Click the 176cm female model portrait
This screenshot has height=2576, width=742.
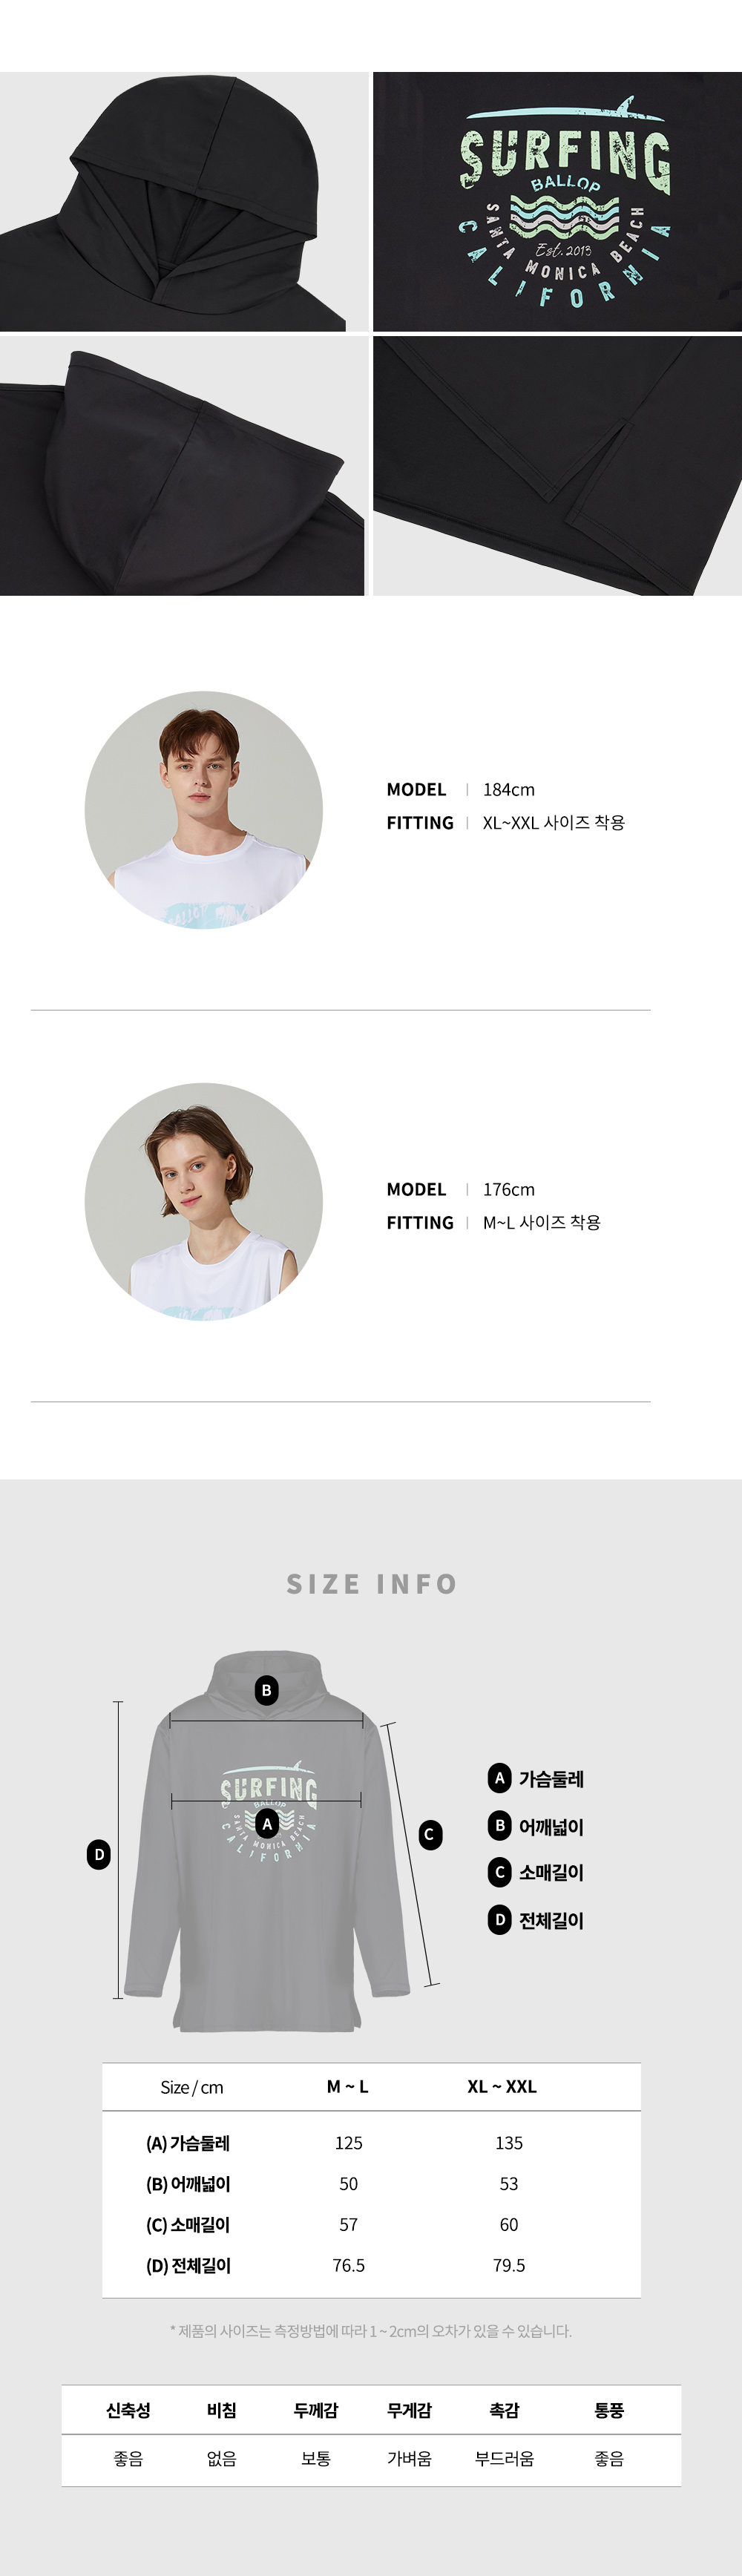coord(204,1202)
